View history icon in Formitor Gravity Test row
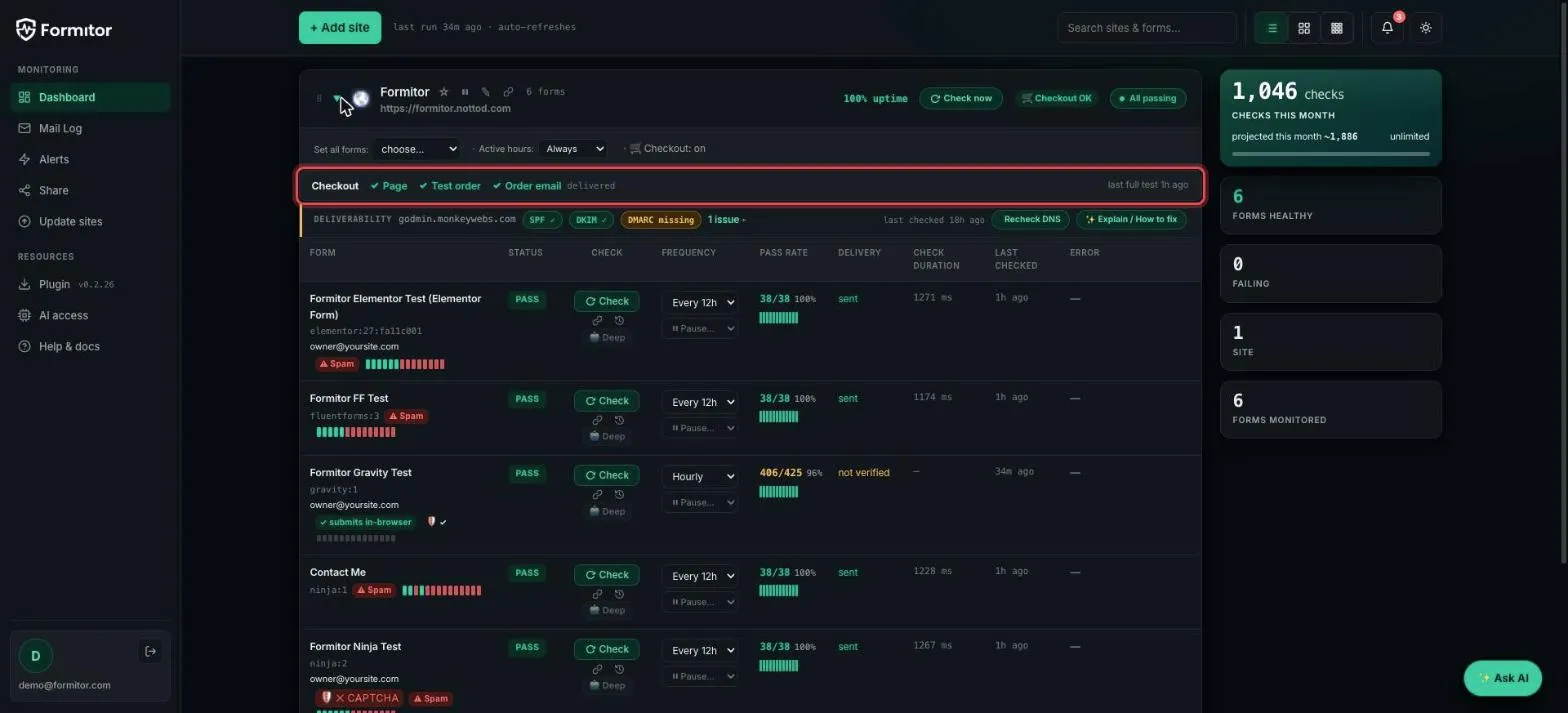The image size is (1568, 713). click(619, 495)
